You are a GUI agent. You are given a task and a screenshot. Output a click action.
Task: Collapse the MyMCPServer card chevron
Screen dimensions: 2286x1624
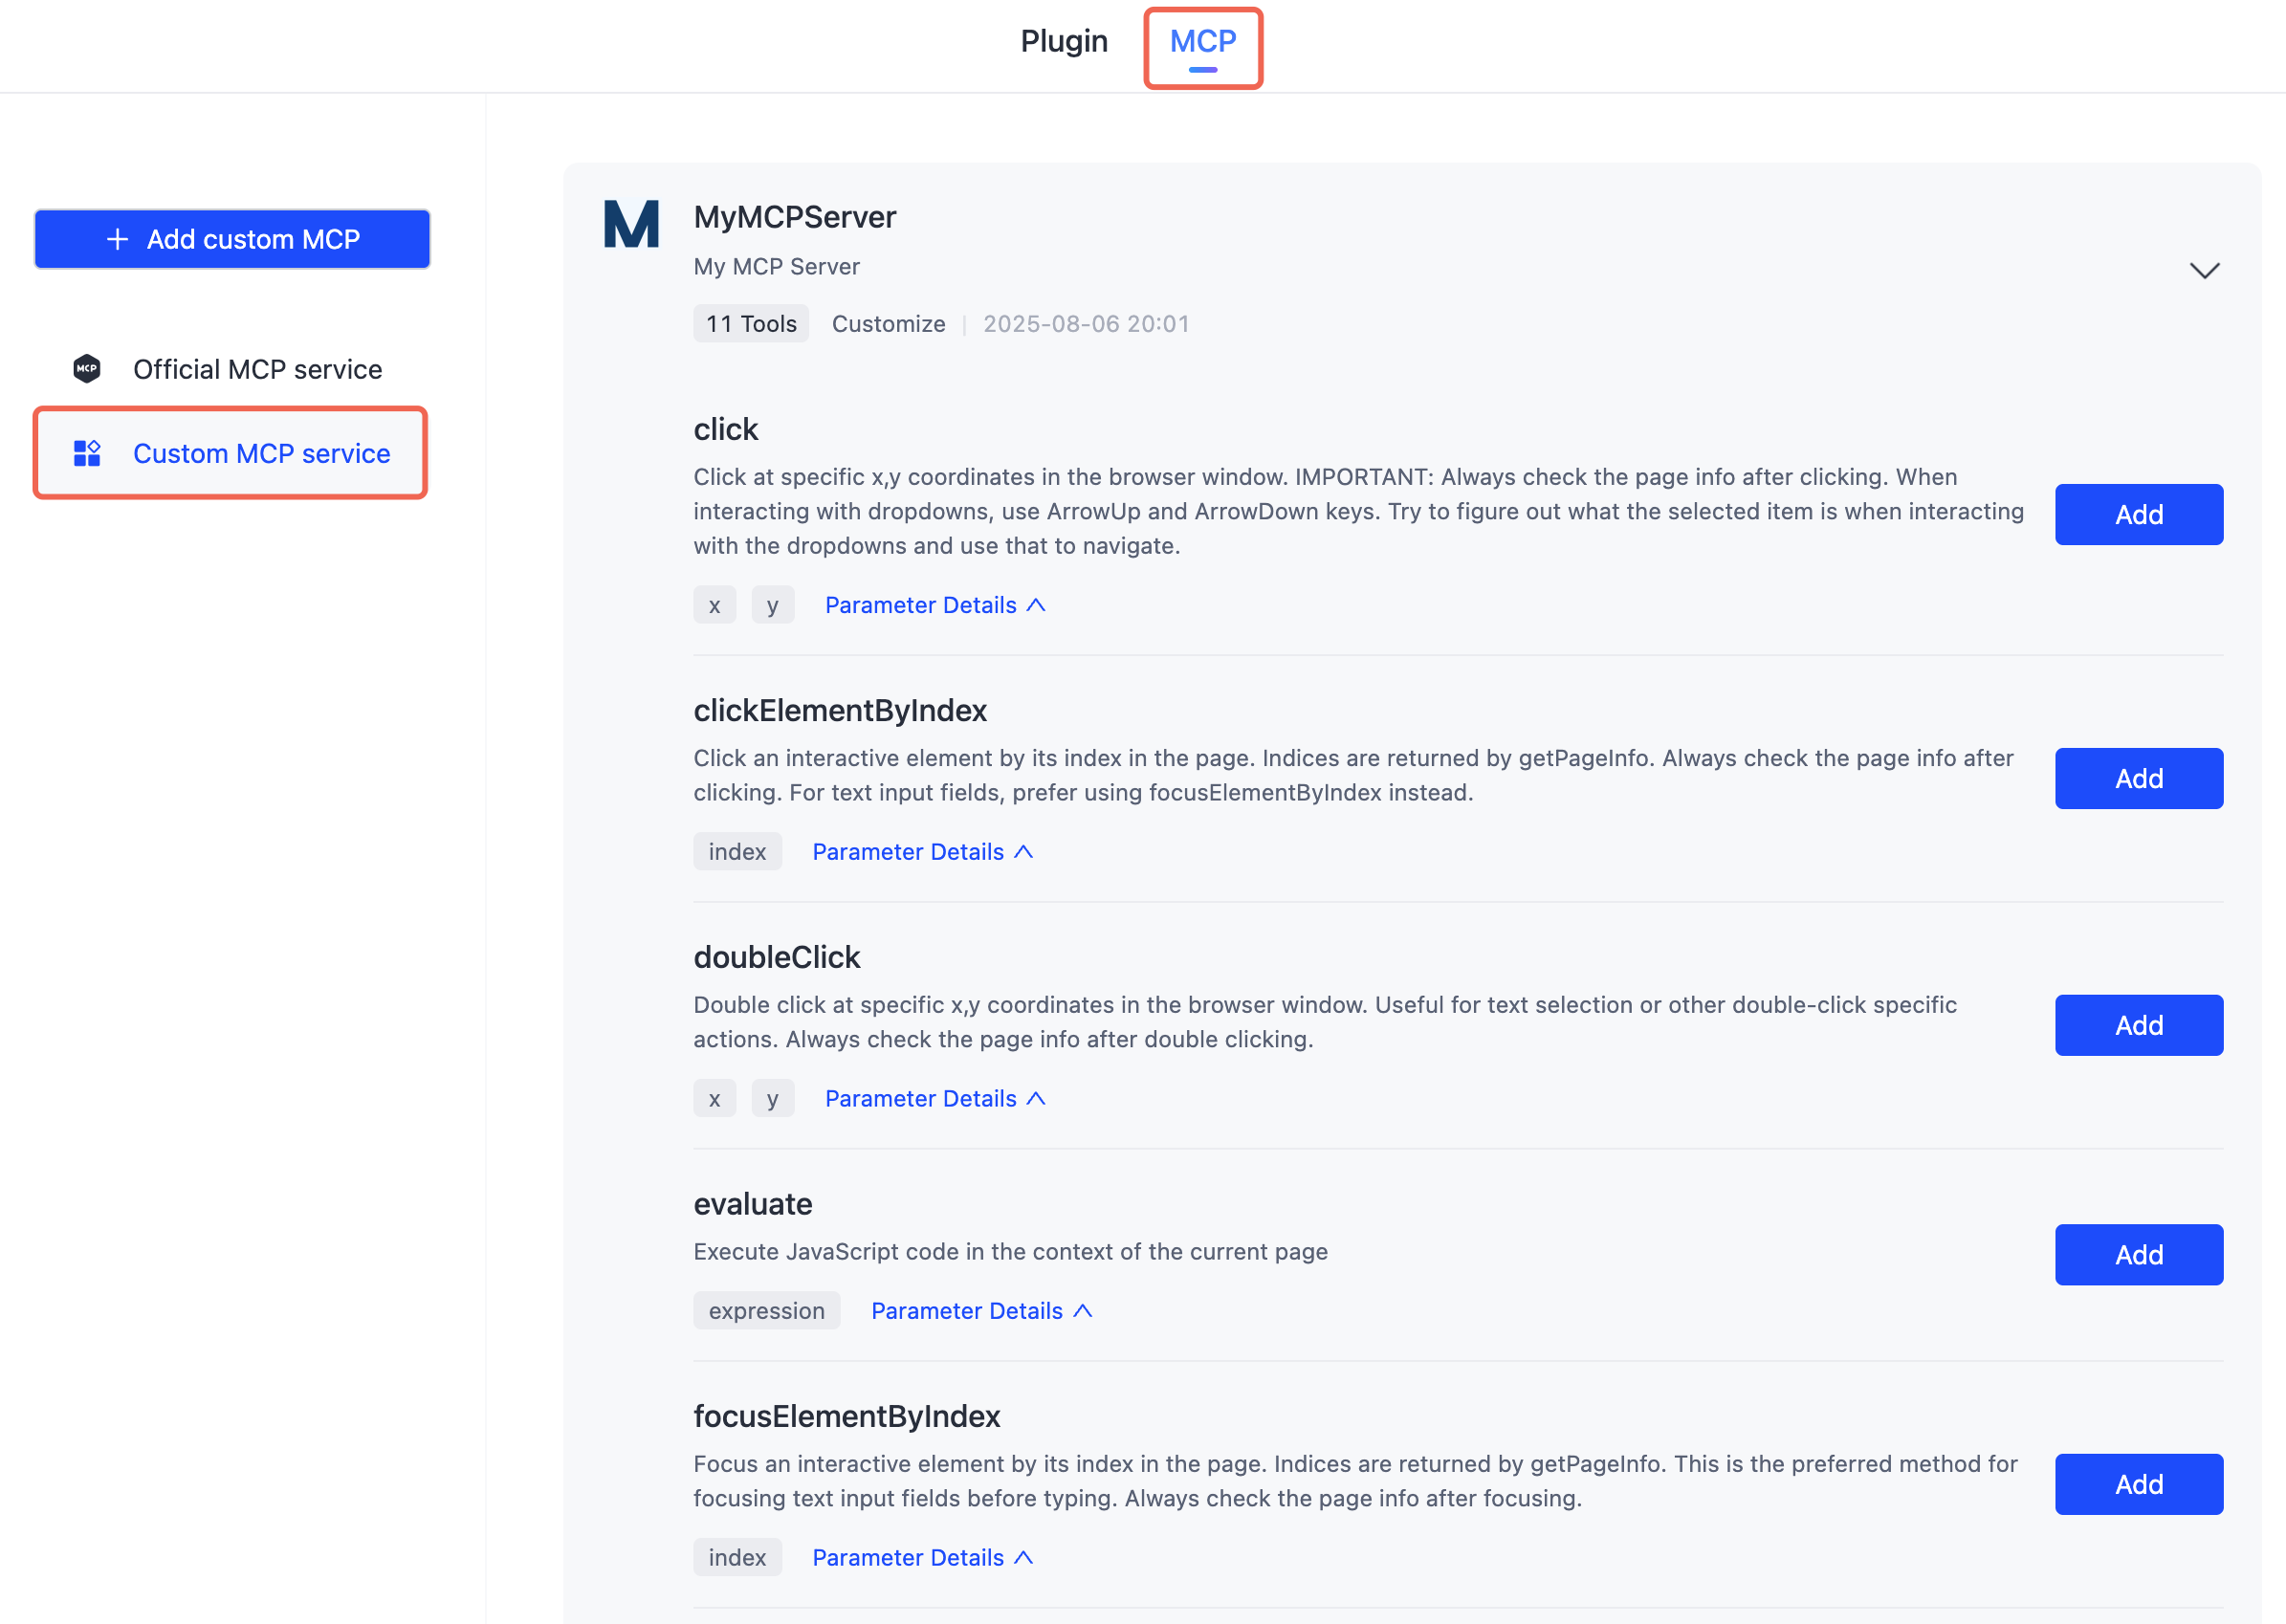2204,271
